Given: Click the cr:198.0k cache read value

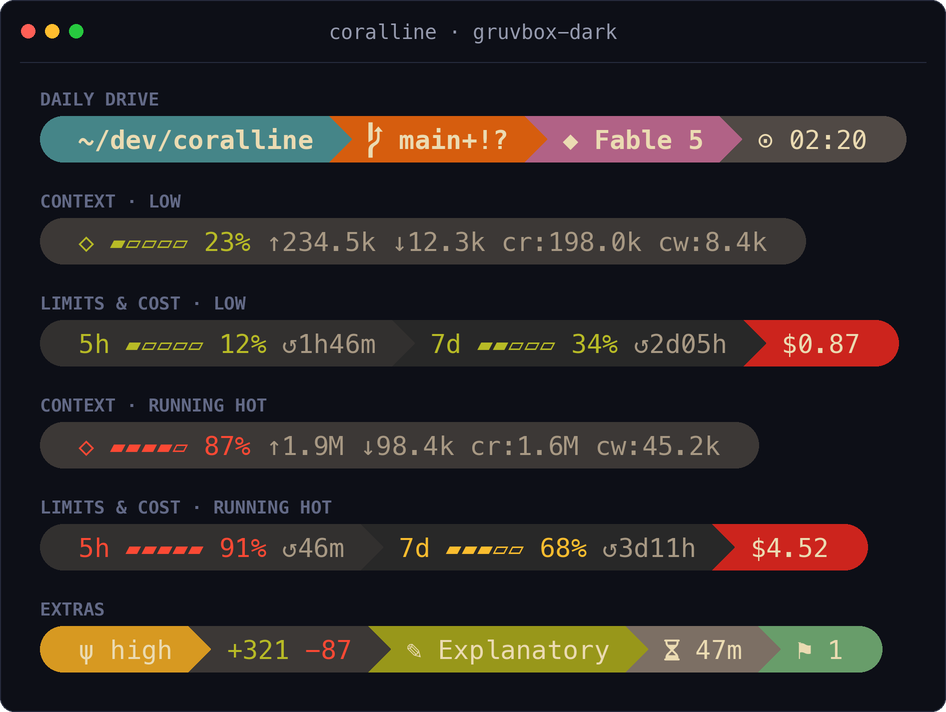Looking at the screenshot, I should 571,242.
